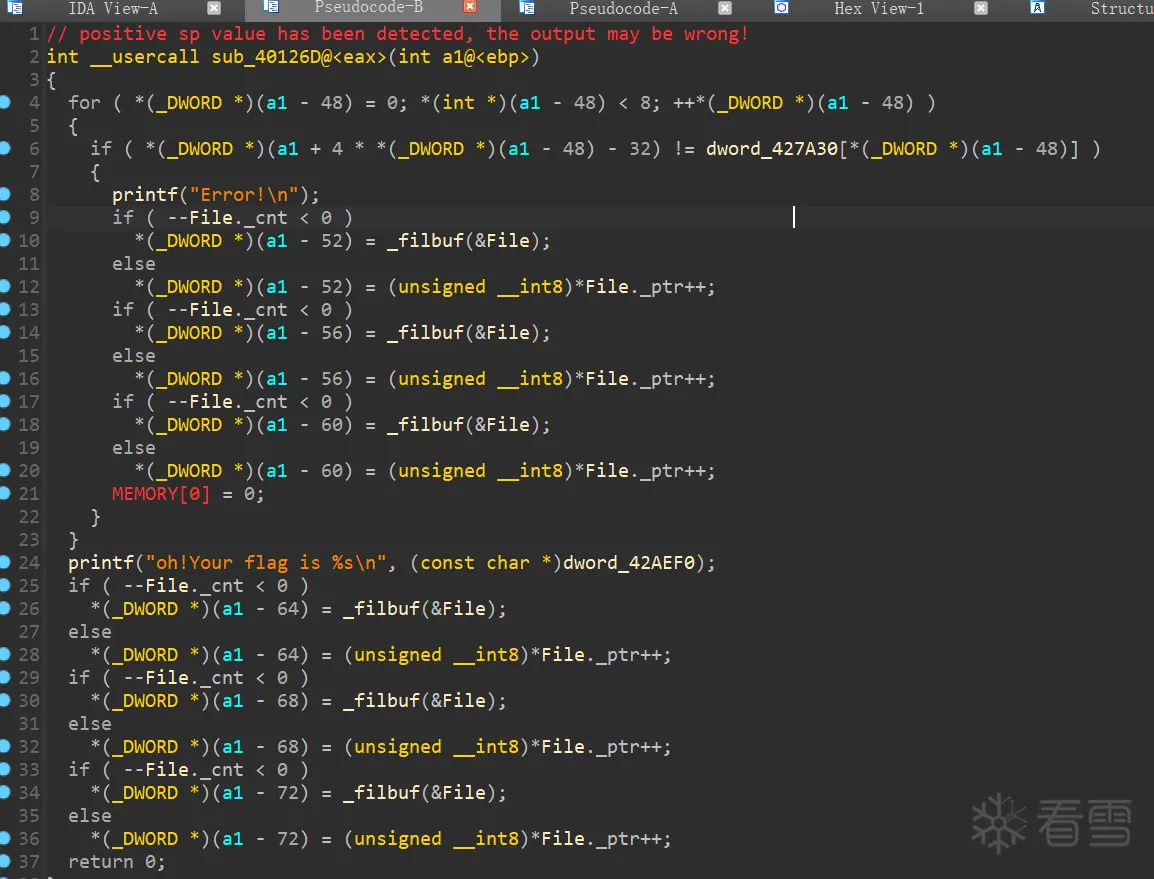This screenshot has width=1154, height=879.
Task: Click the IDA View-A tab icon
Action: click(15, 8)
